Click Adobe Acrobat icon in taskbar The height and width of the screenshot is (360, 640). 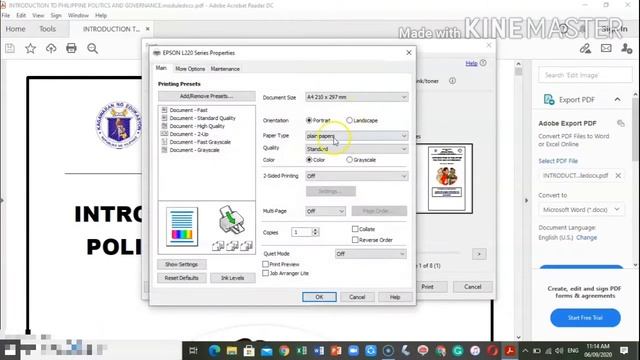pos(510,351)
